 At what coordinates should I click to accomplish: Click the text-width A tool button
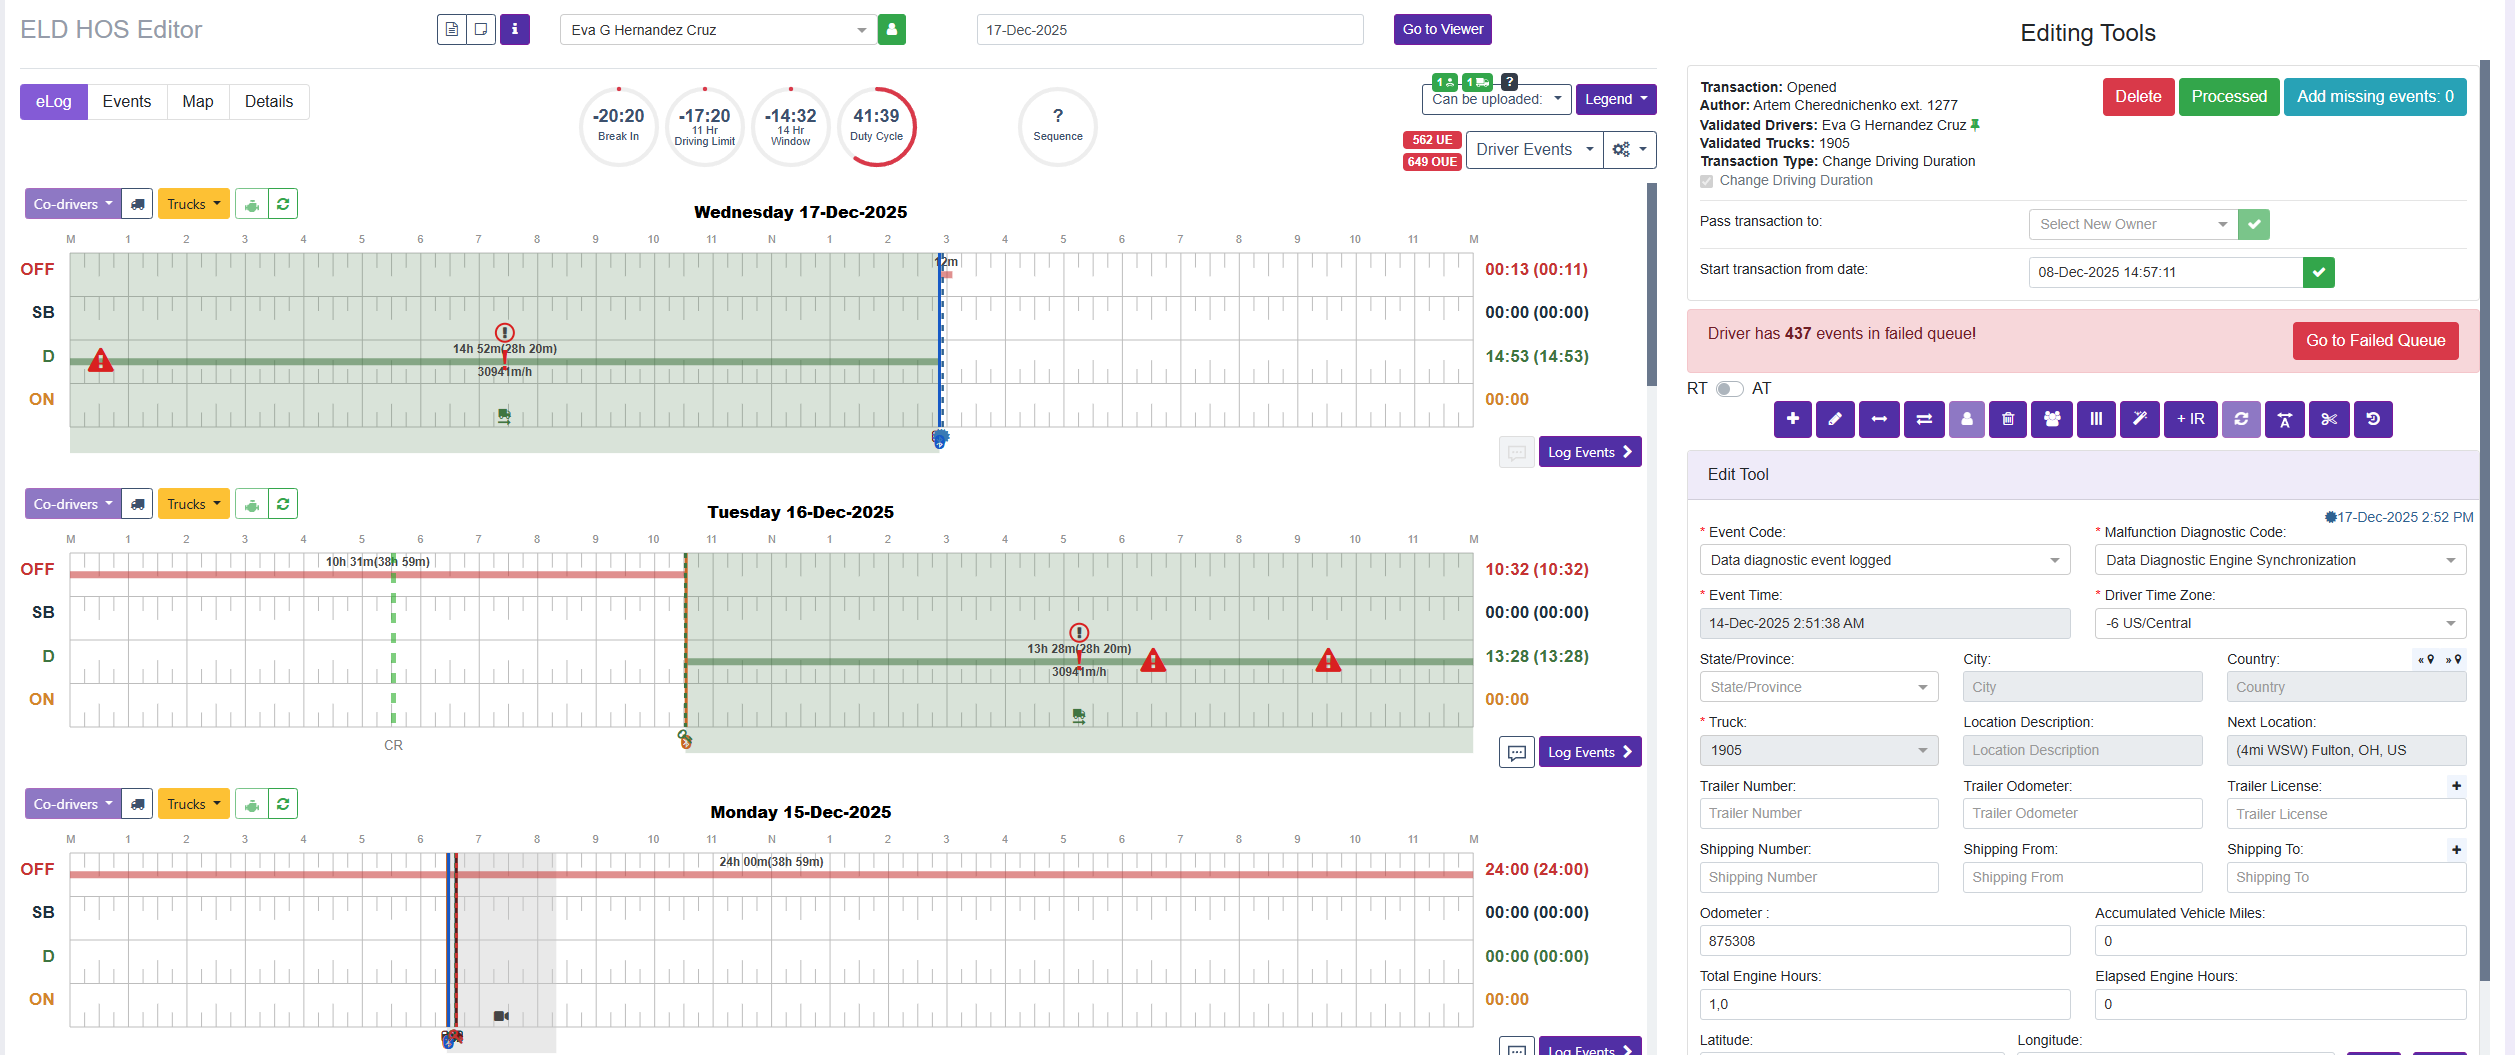tap(2285, 419)
